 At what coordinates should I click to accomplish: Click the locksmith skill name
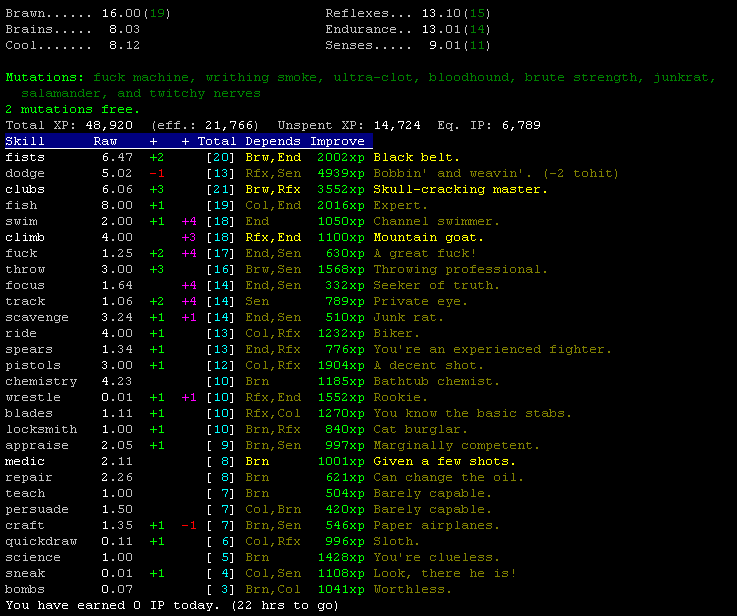coord(41,429)
